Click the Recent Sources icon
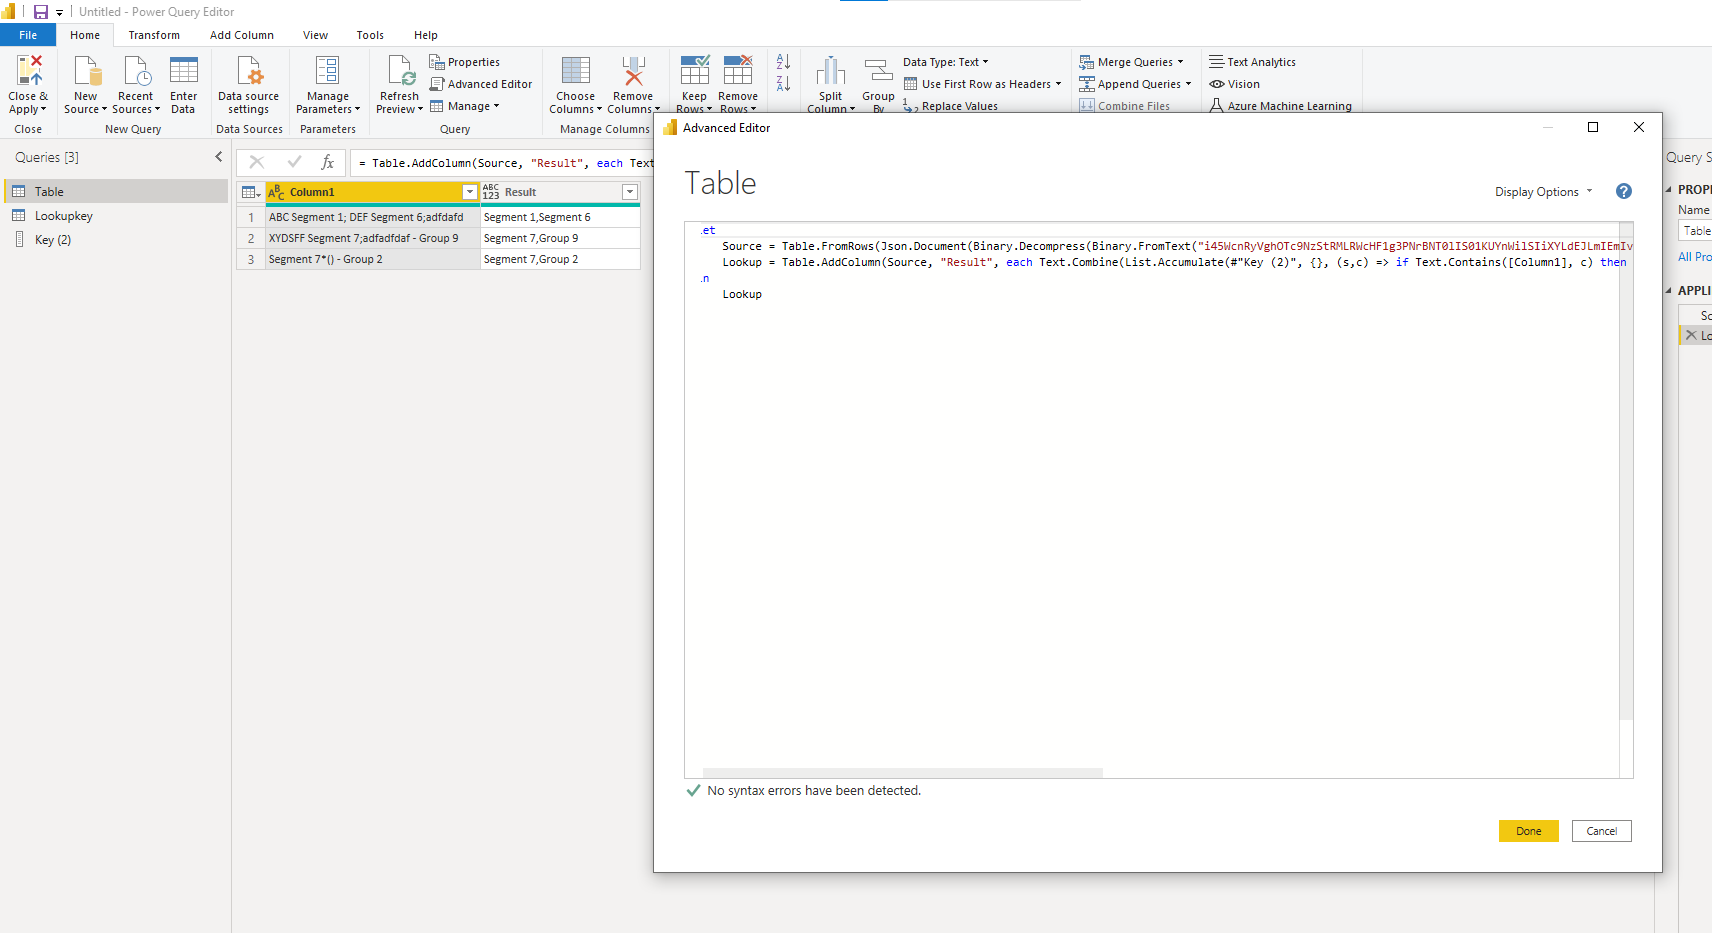The height and width of the screenshot is (933, 1712). [x=136, y=71]
